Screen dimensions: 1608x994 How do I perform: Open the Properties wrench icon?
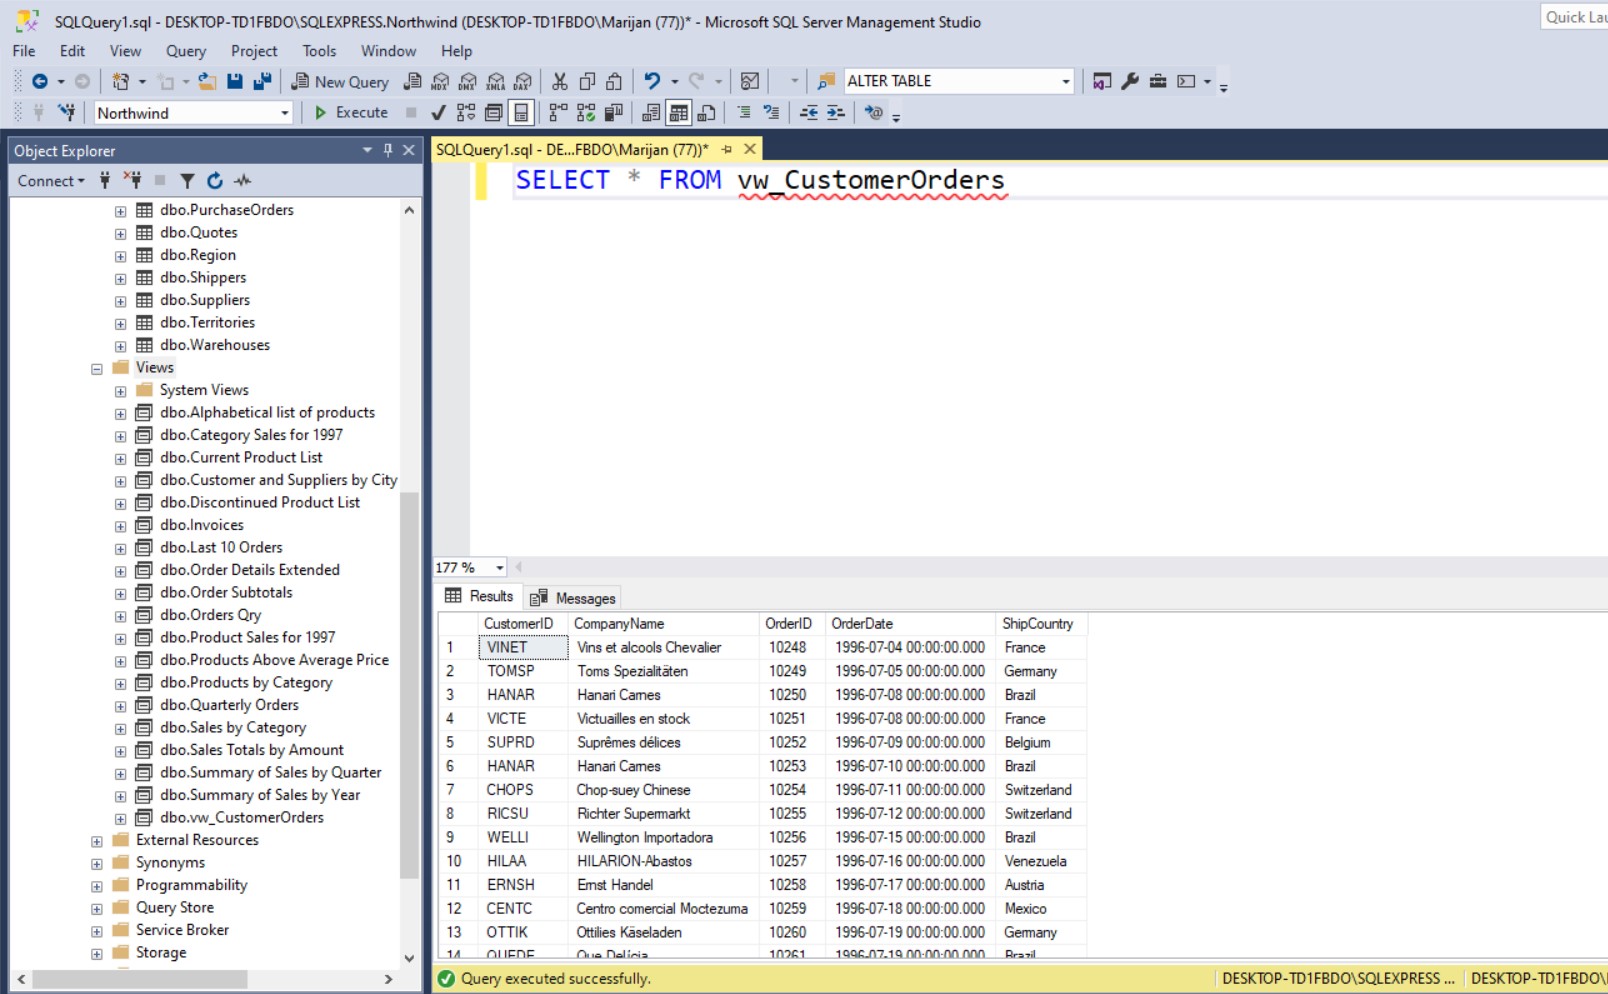(x=1130, y=82)
